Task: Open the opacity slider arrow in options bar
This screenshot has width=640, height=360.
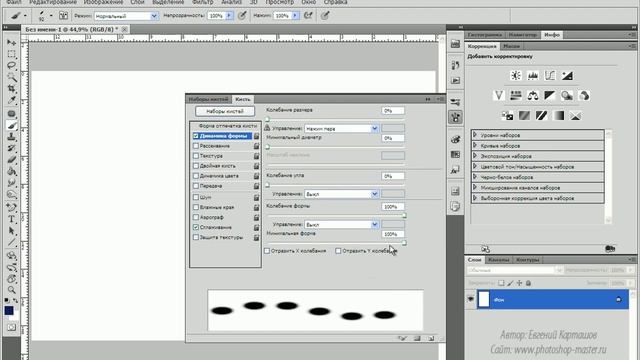Action: (x=229, y=16)
